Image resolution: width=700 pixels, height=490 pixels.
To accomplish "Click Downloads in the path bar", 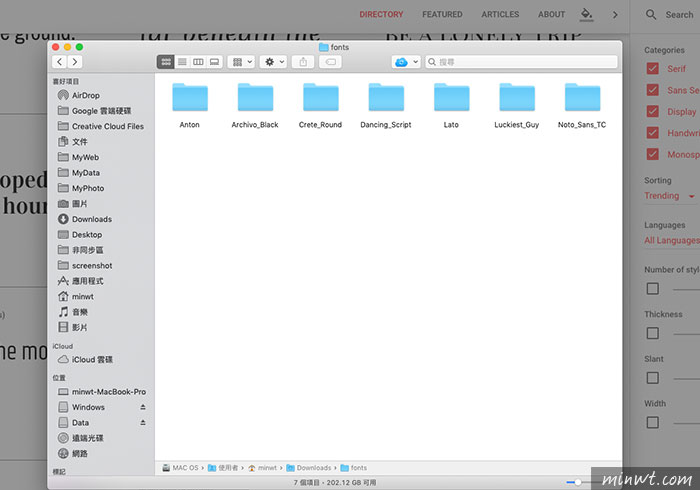I will click(x=309, y=468).
